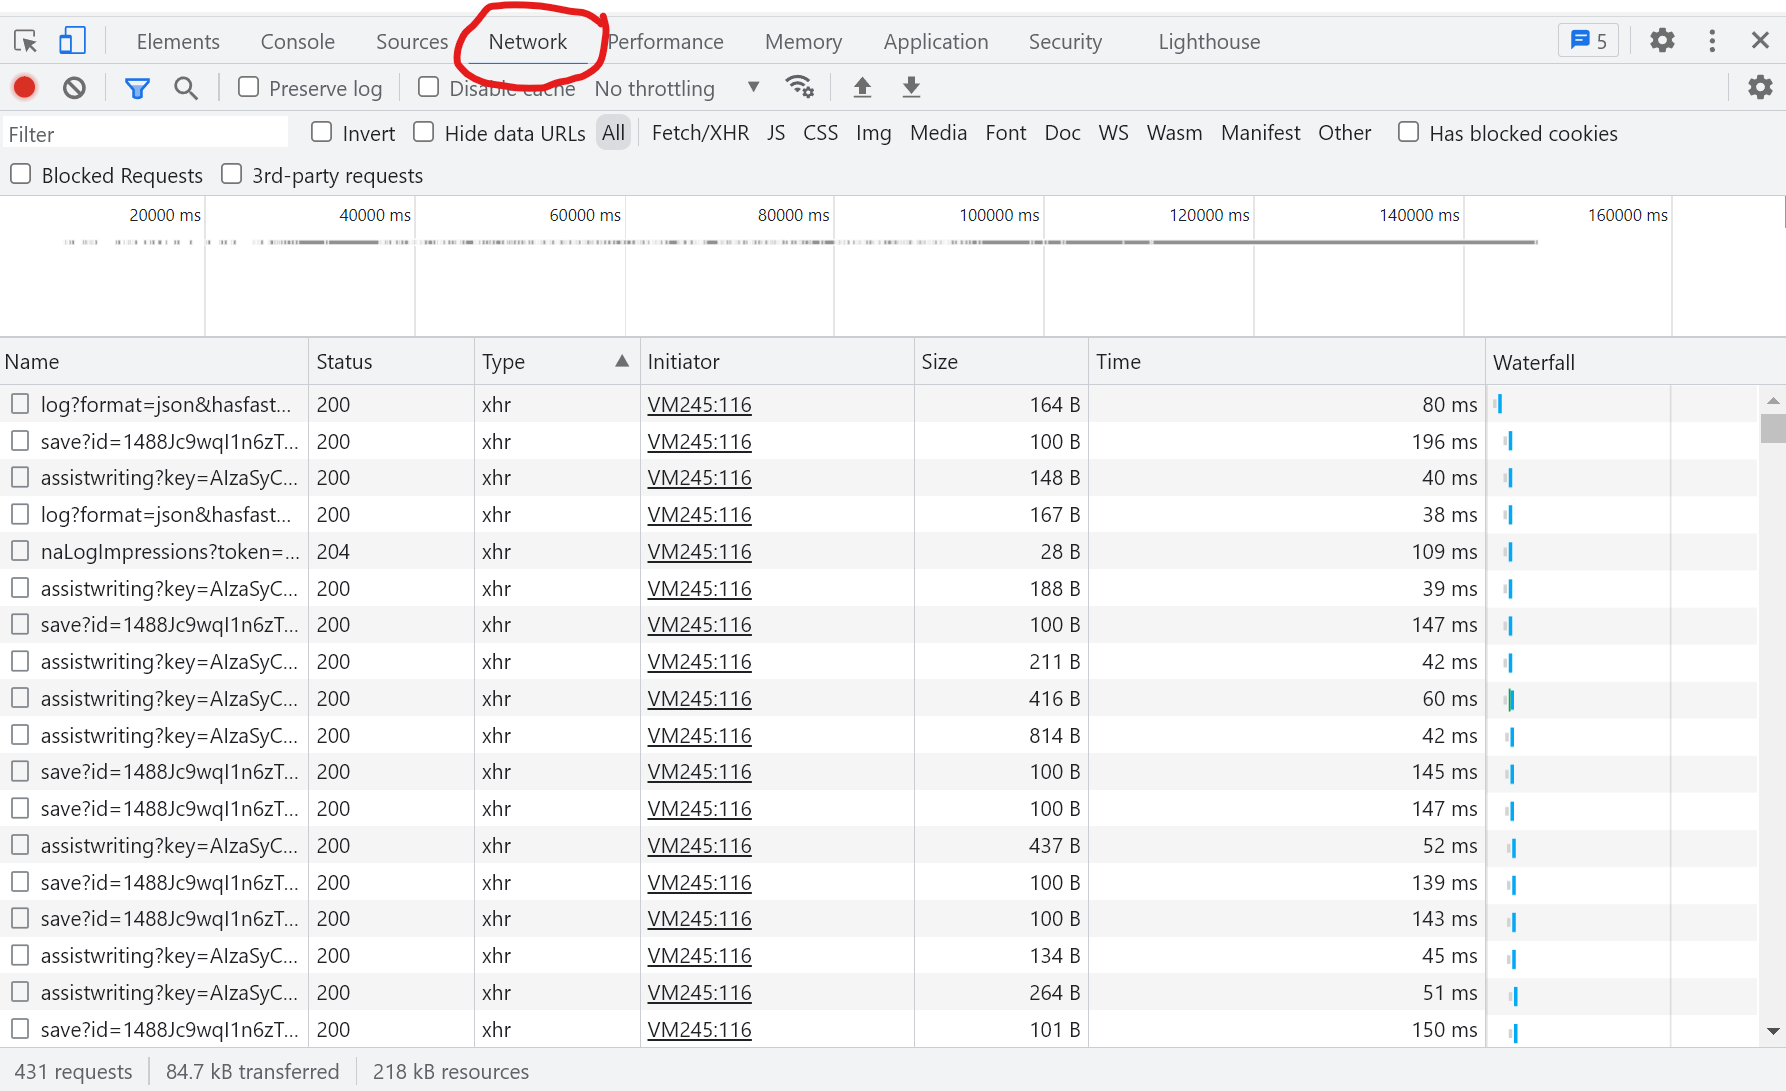Sort by the Name column header
The width and height of the screenshot is (1786, 1091).
pos(154,361)
